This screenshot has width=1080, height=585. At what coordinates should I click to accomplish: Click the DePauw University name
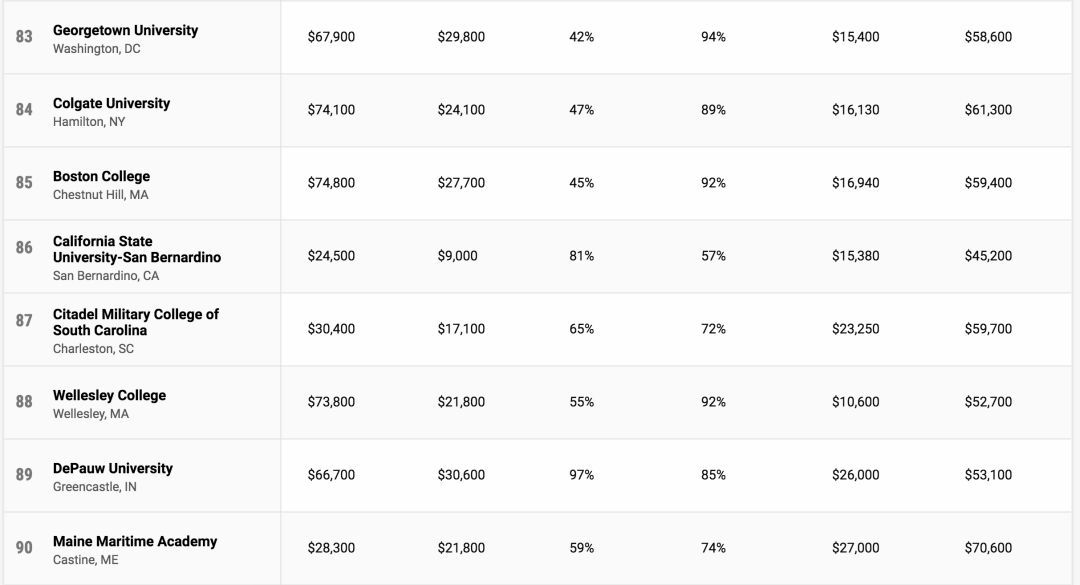[113, 468]
